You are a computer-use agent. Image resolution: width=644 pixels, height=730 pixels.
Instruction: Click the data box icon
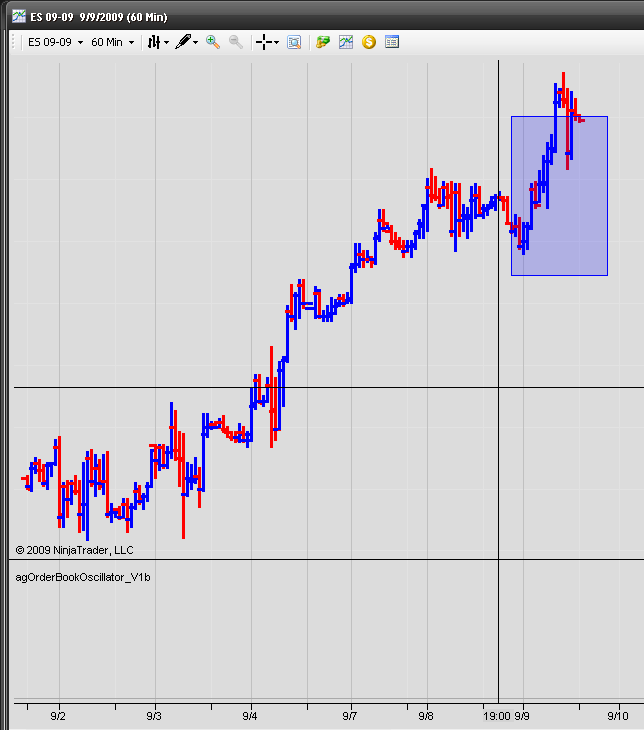[x=294, y=42]
